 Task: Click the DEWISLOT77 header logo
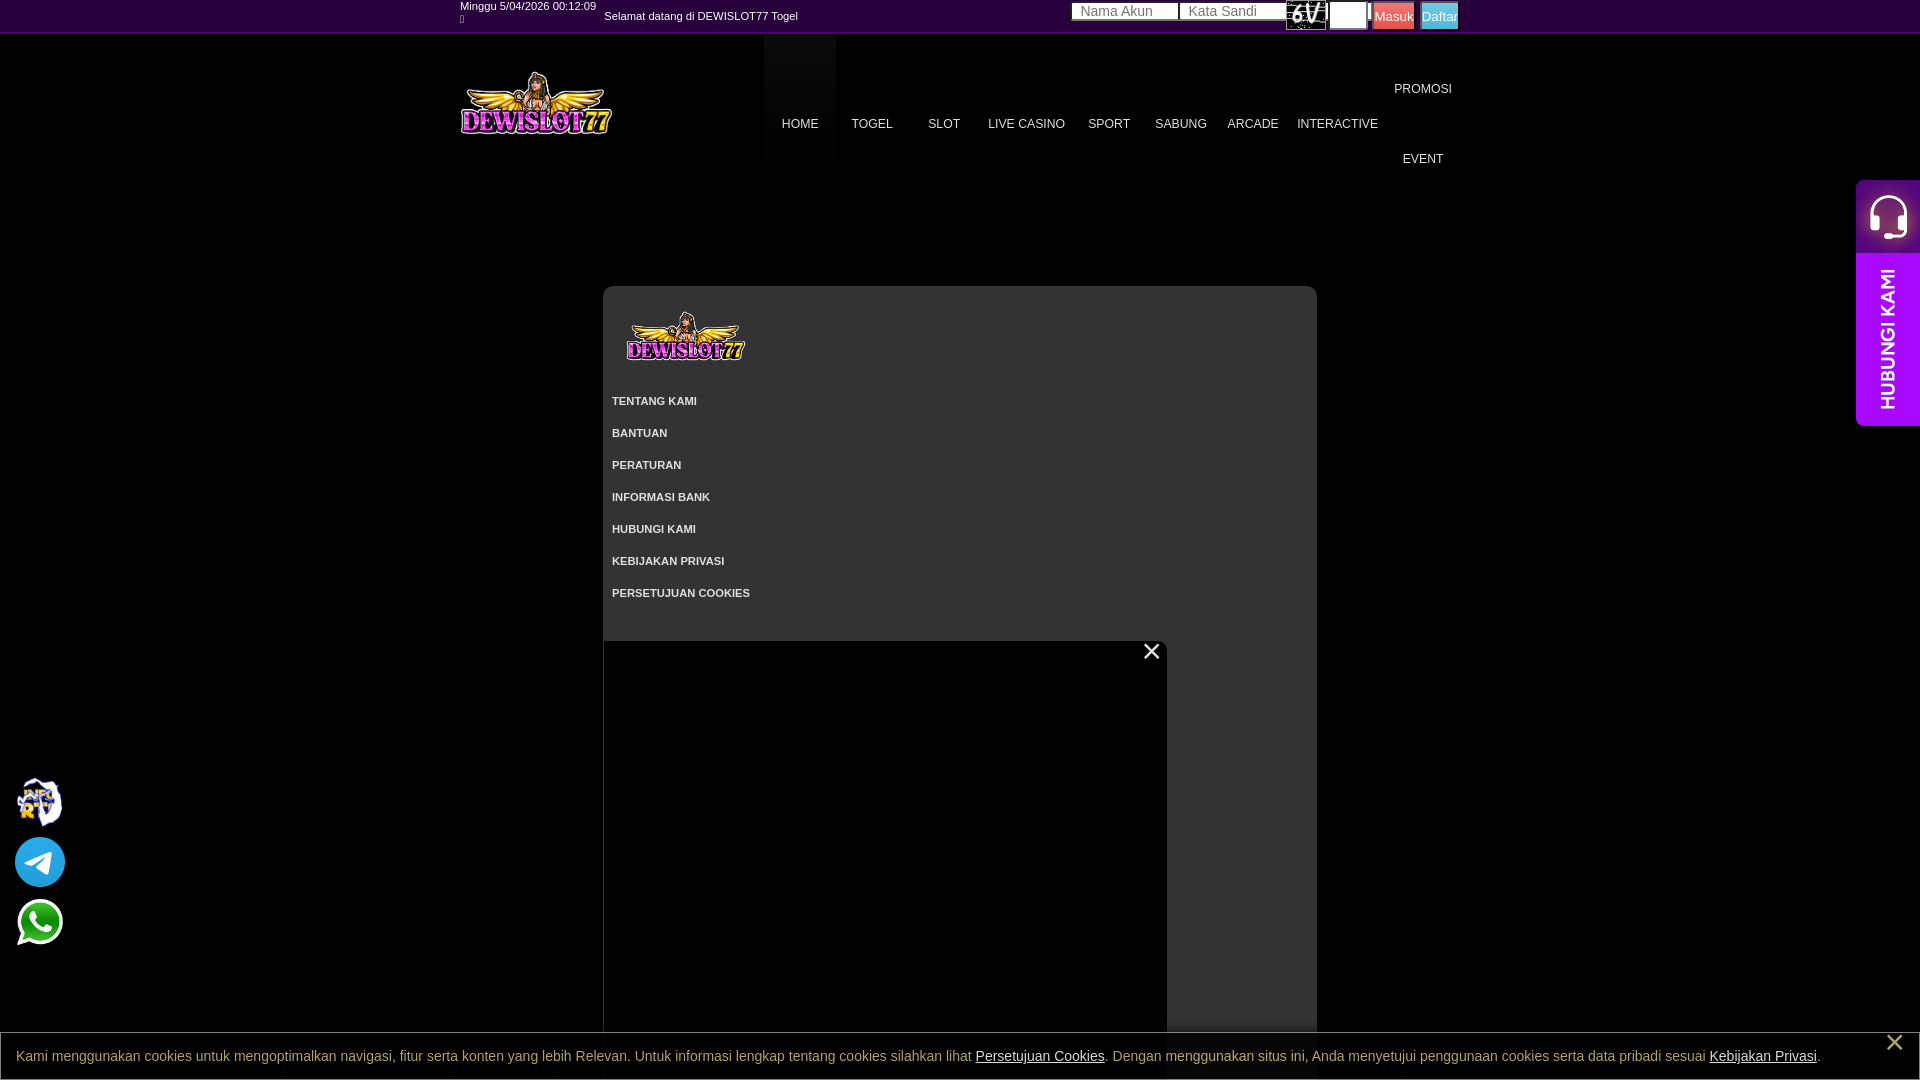(x=536, y=103)
